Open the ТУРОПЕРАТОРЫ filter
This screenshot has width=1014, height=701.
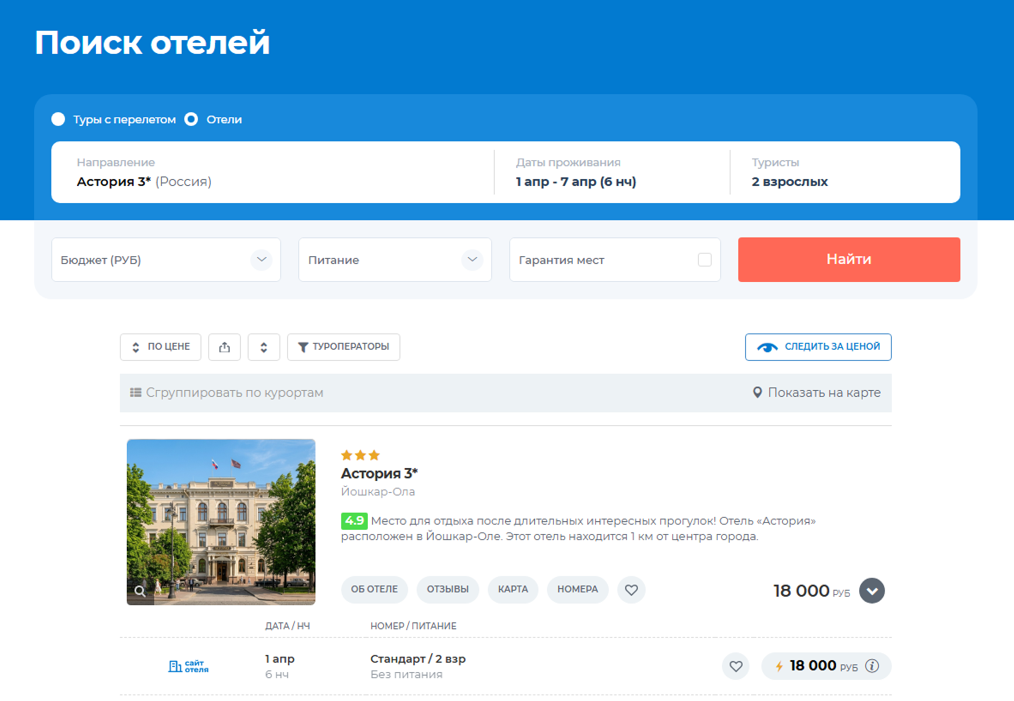pos(343,347)
